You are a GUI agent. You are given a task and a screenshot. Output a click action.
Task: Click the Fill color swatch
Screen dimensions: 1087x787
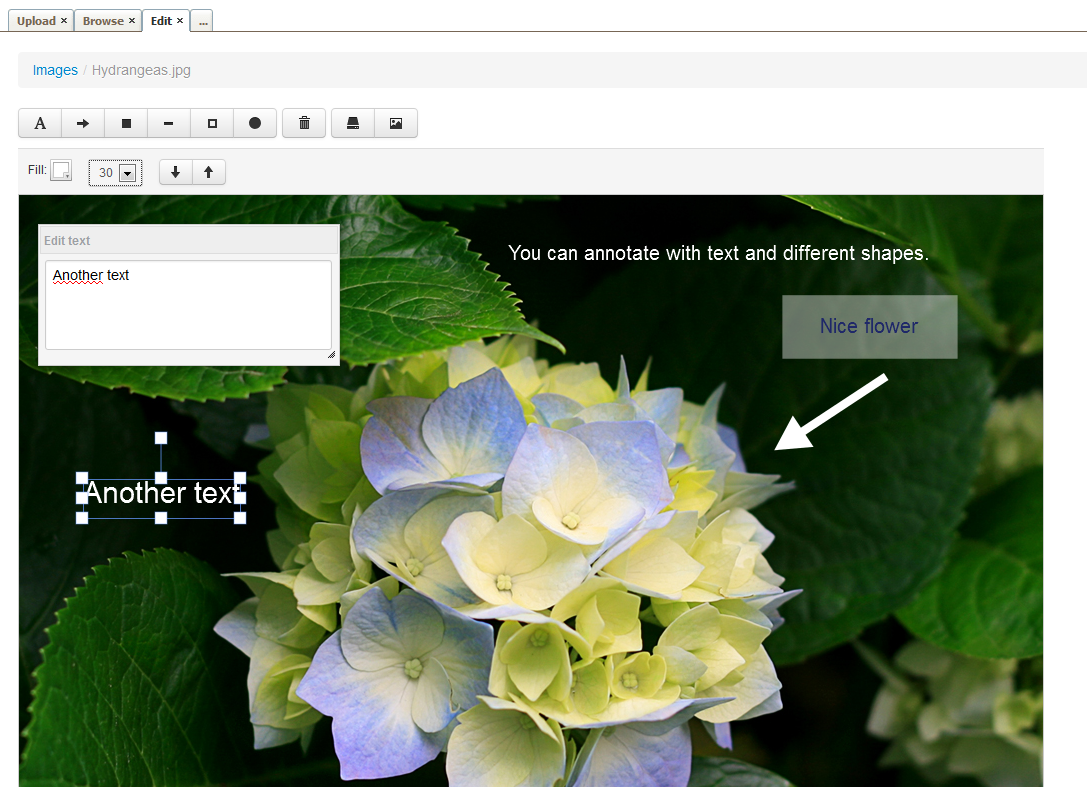coord(59,169)
